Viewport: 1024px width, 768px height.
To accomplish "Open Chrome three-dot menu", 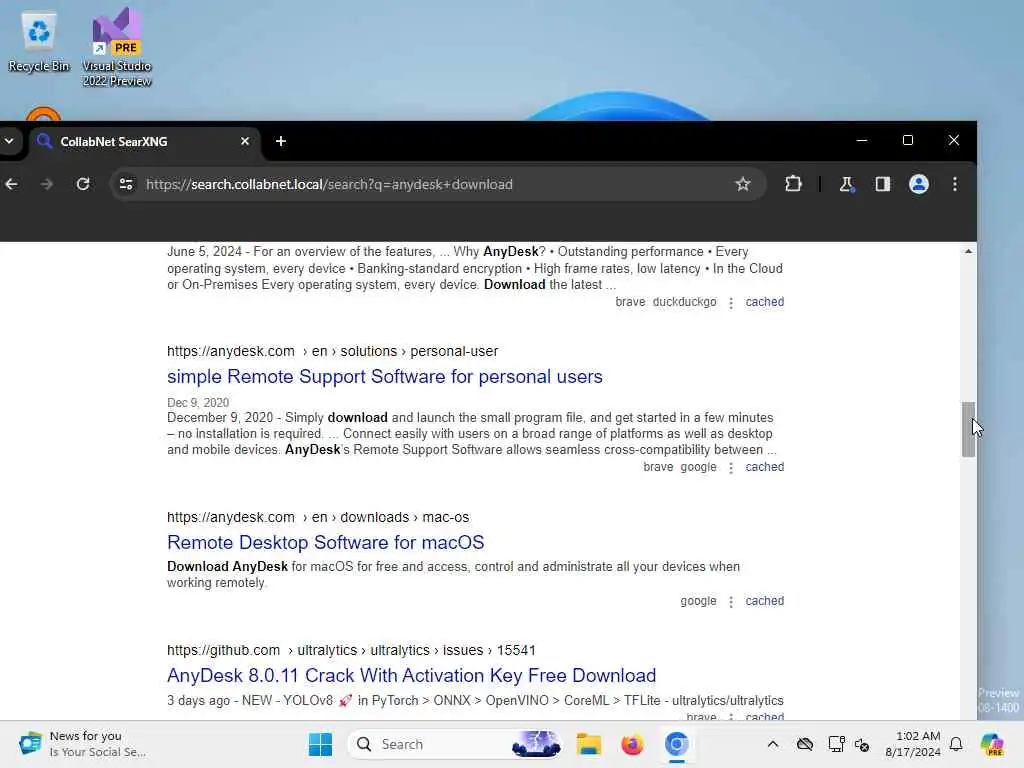I will (955, 185).
